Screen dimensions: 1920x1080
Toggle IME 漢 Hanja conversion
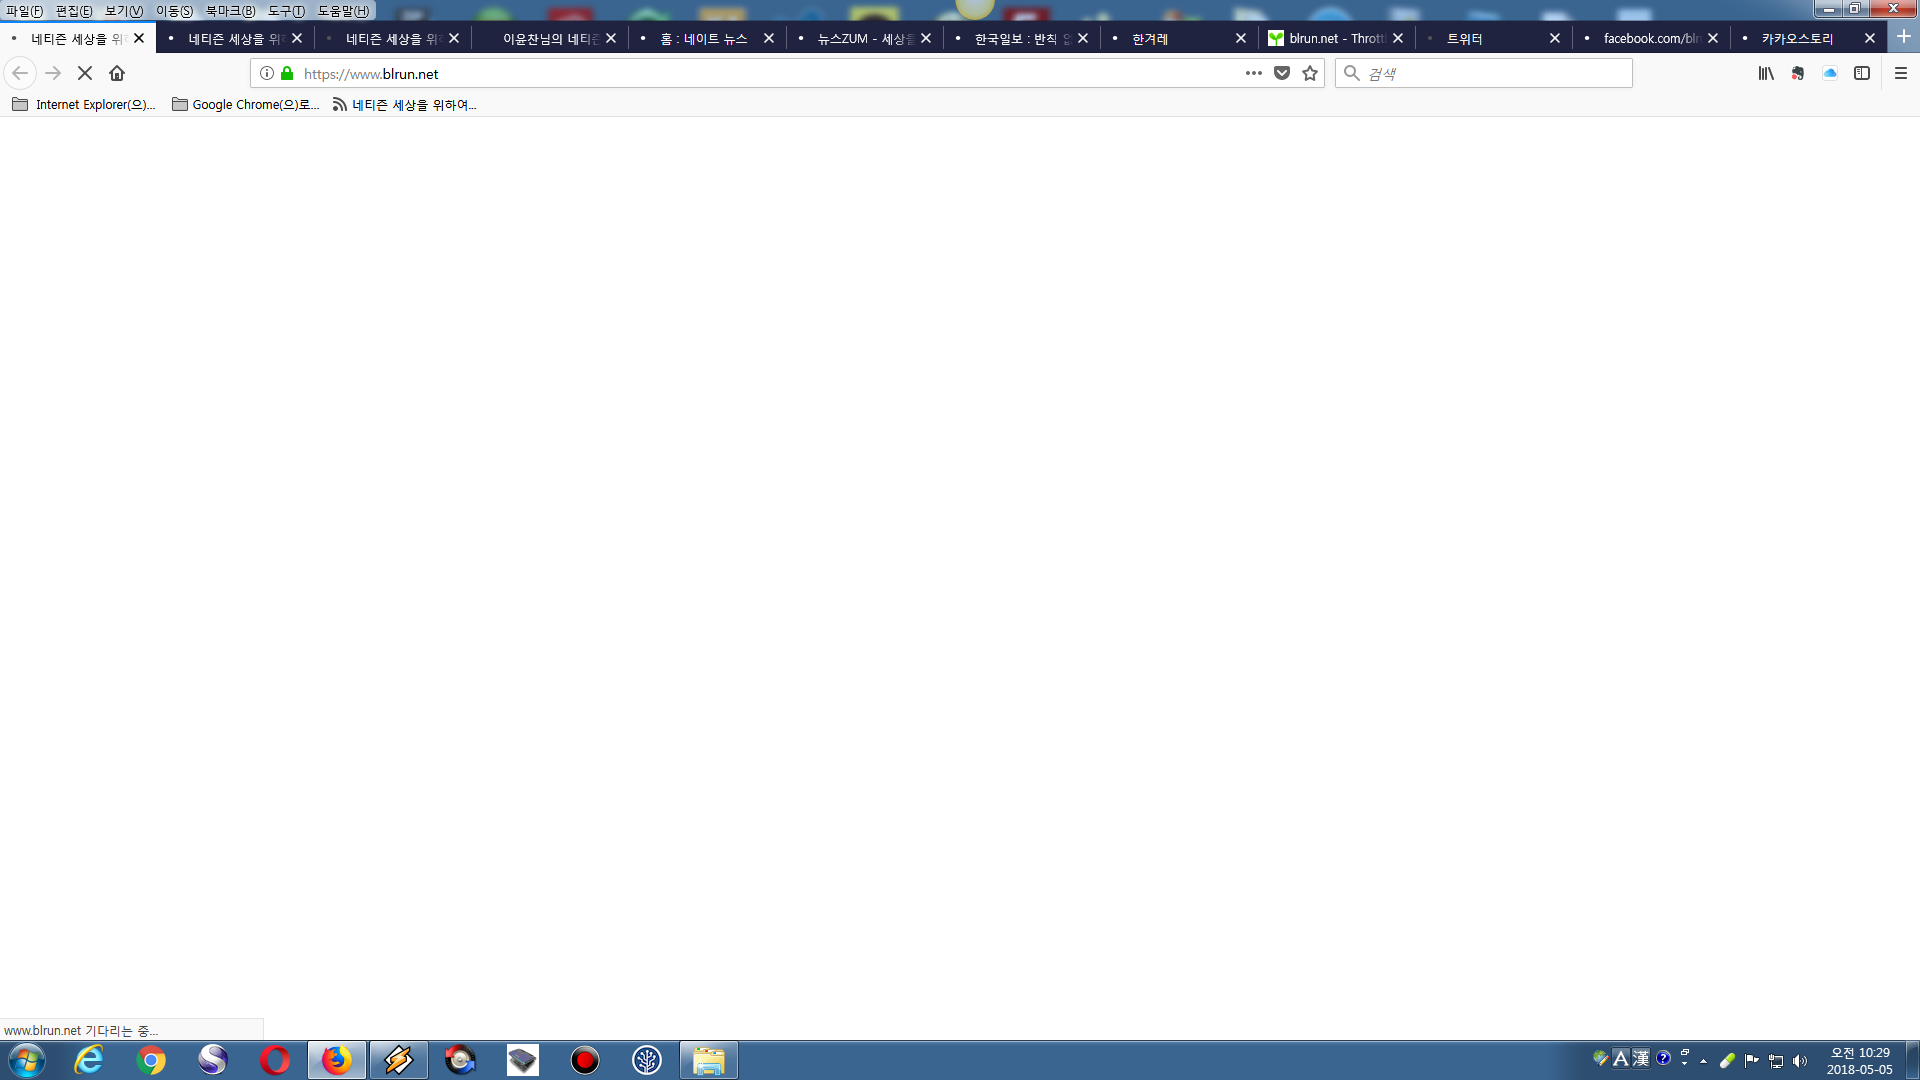(1641, 1058)
